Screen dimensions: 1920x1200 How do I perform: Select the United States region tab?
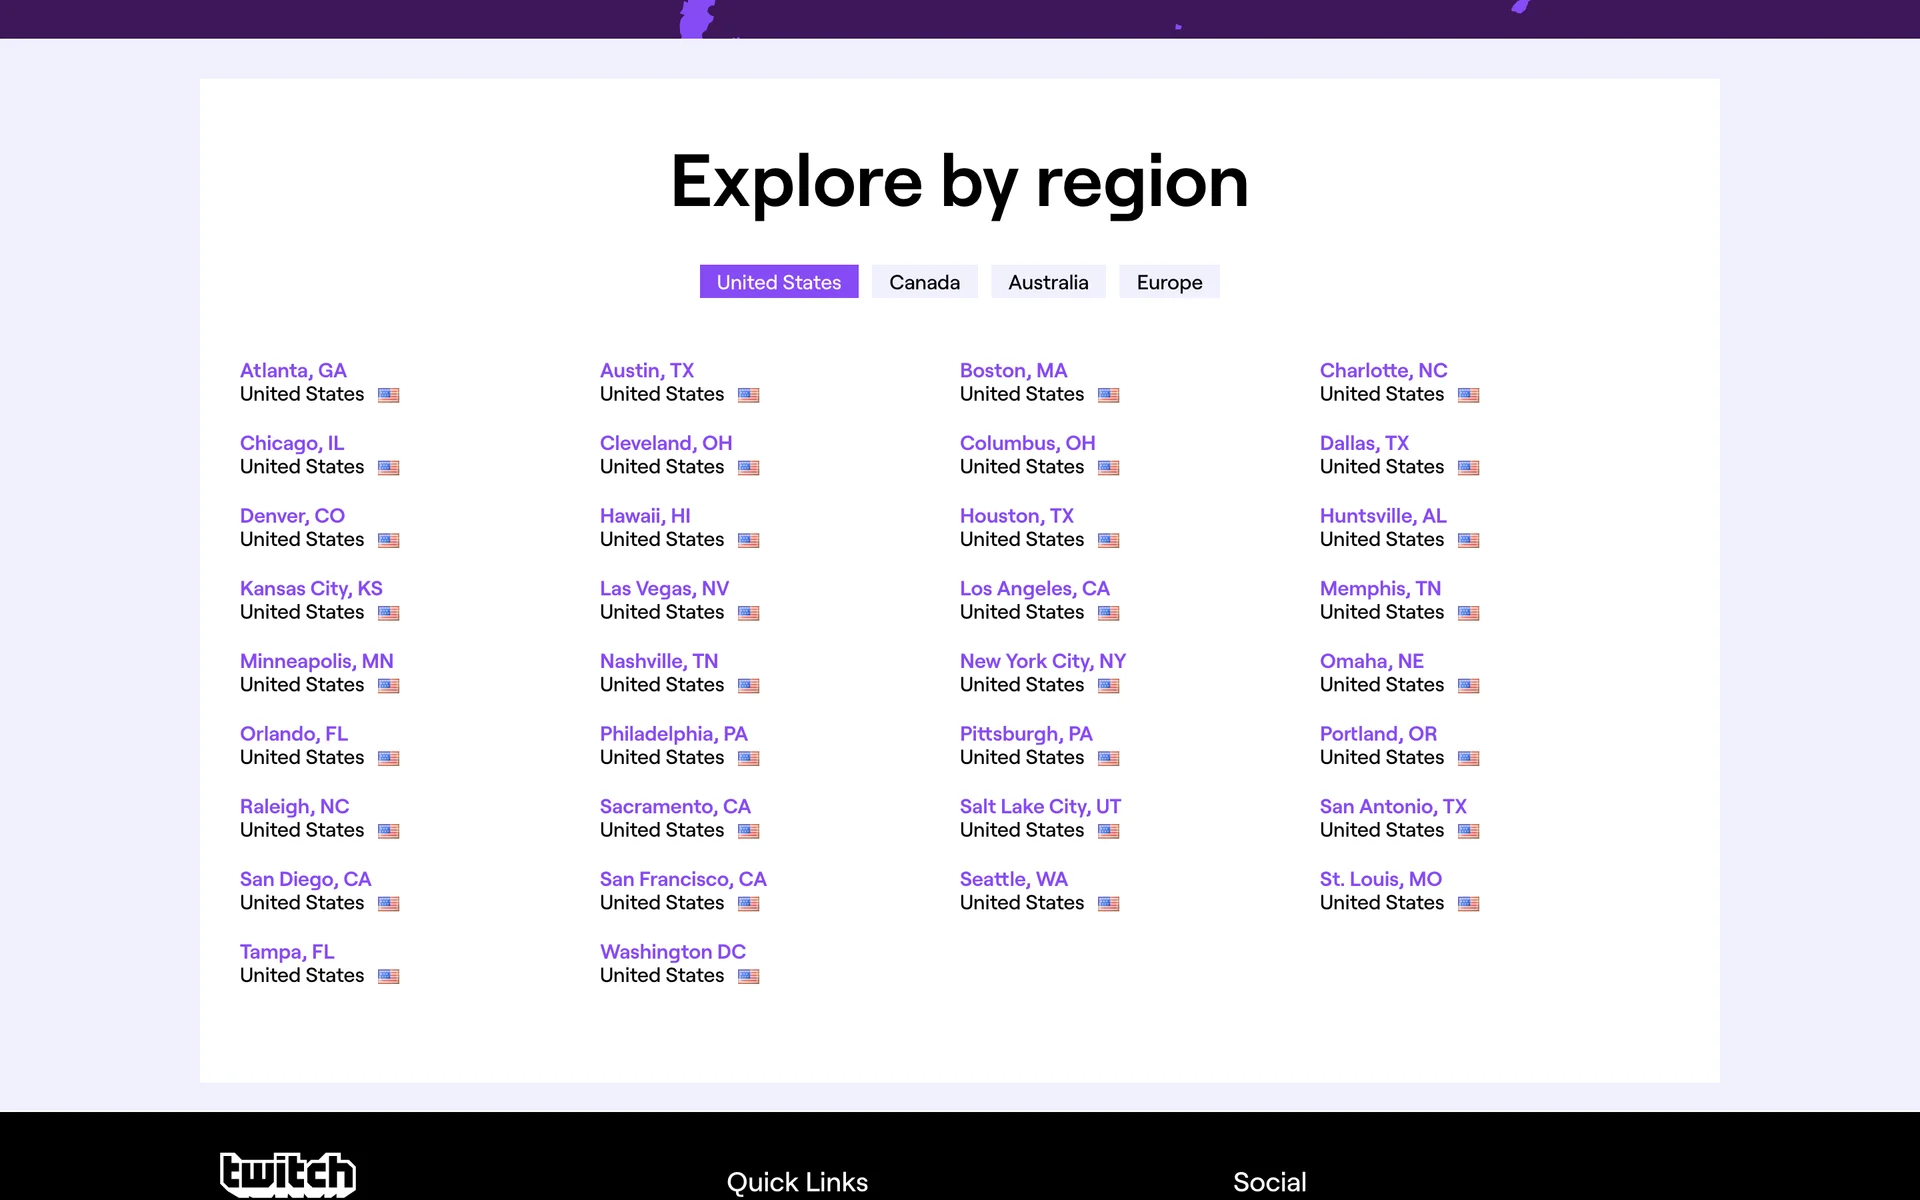pyautogui.click(x=778, y=282)
